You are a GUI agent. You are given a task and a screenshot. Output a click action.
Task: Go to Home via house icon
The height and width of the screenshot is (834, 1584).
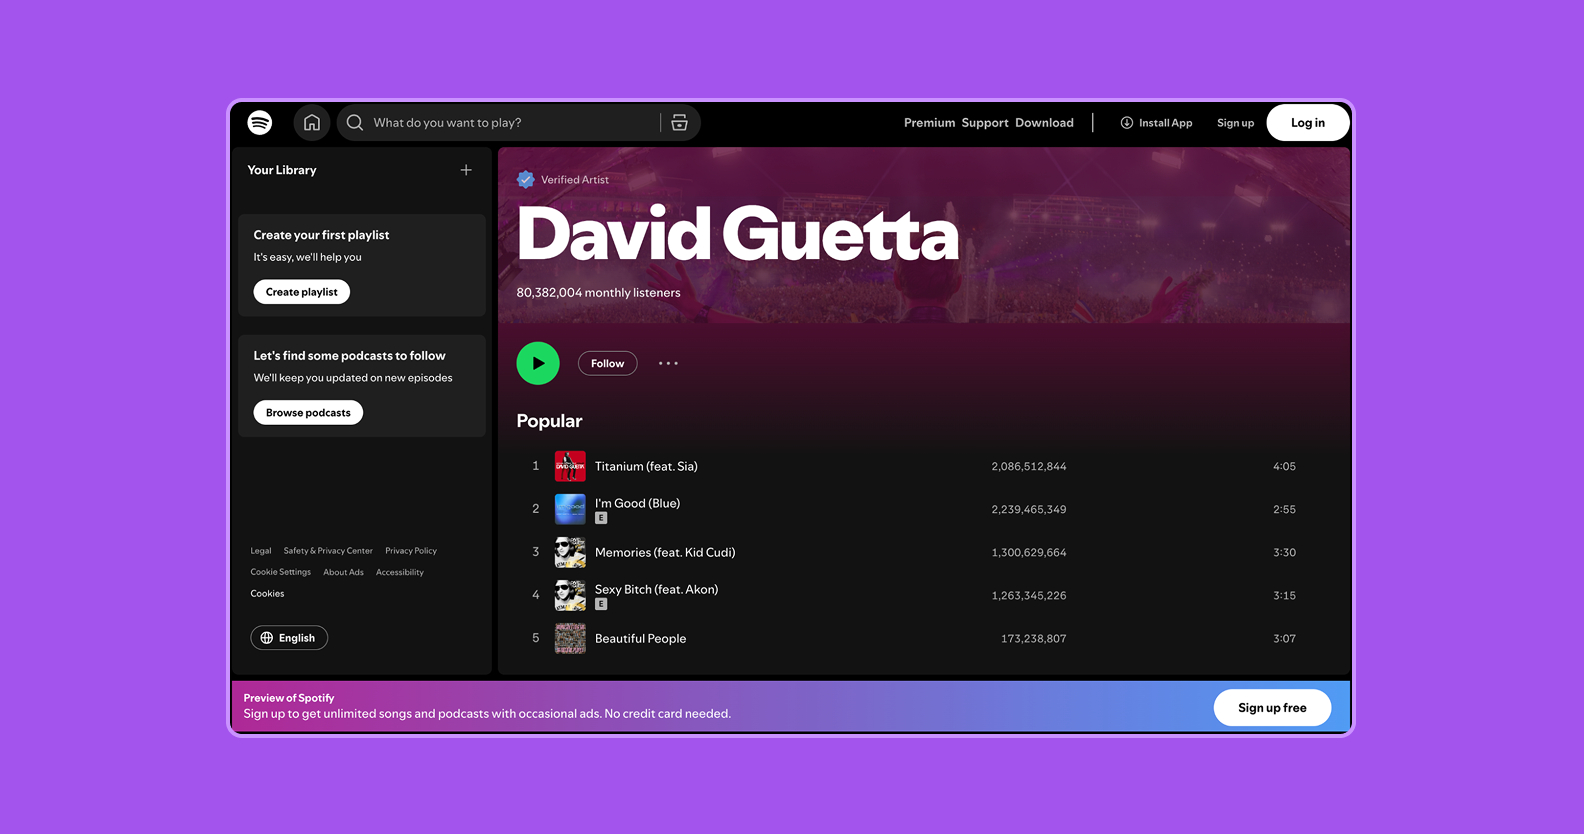click(312, 122)
